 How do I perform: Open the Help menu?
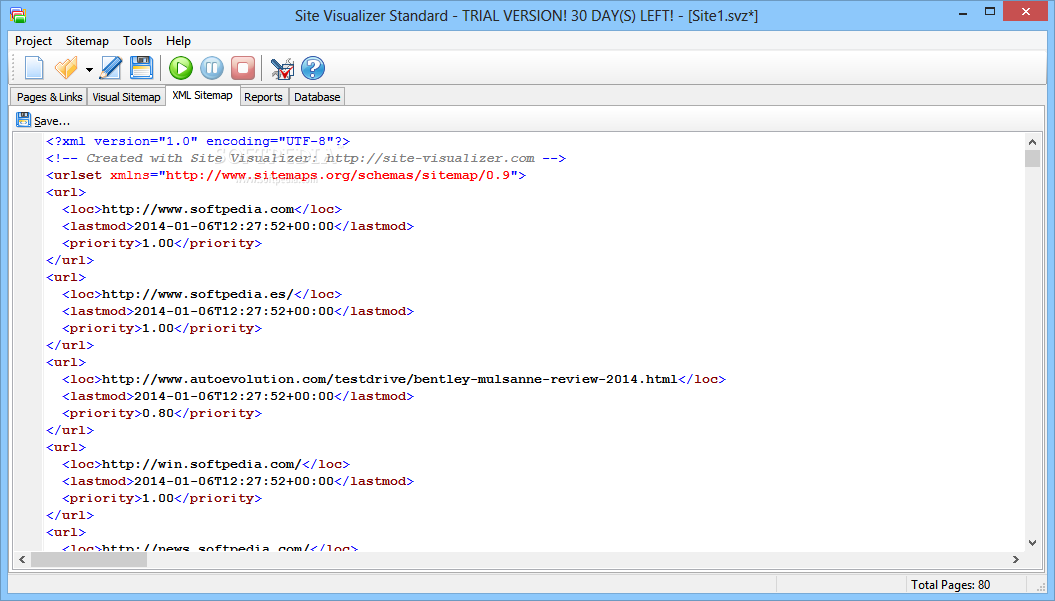178,41
